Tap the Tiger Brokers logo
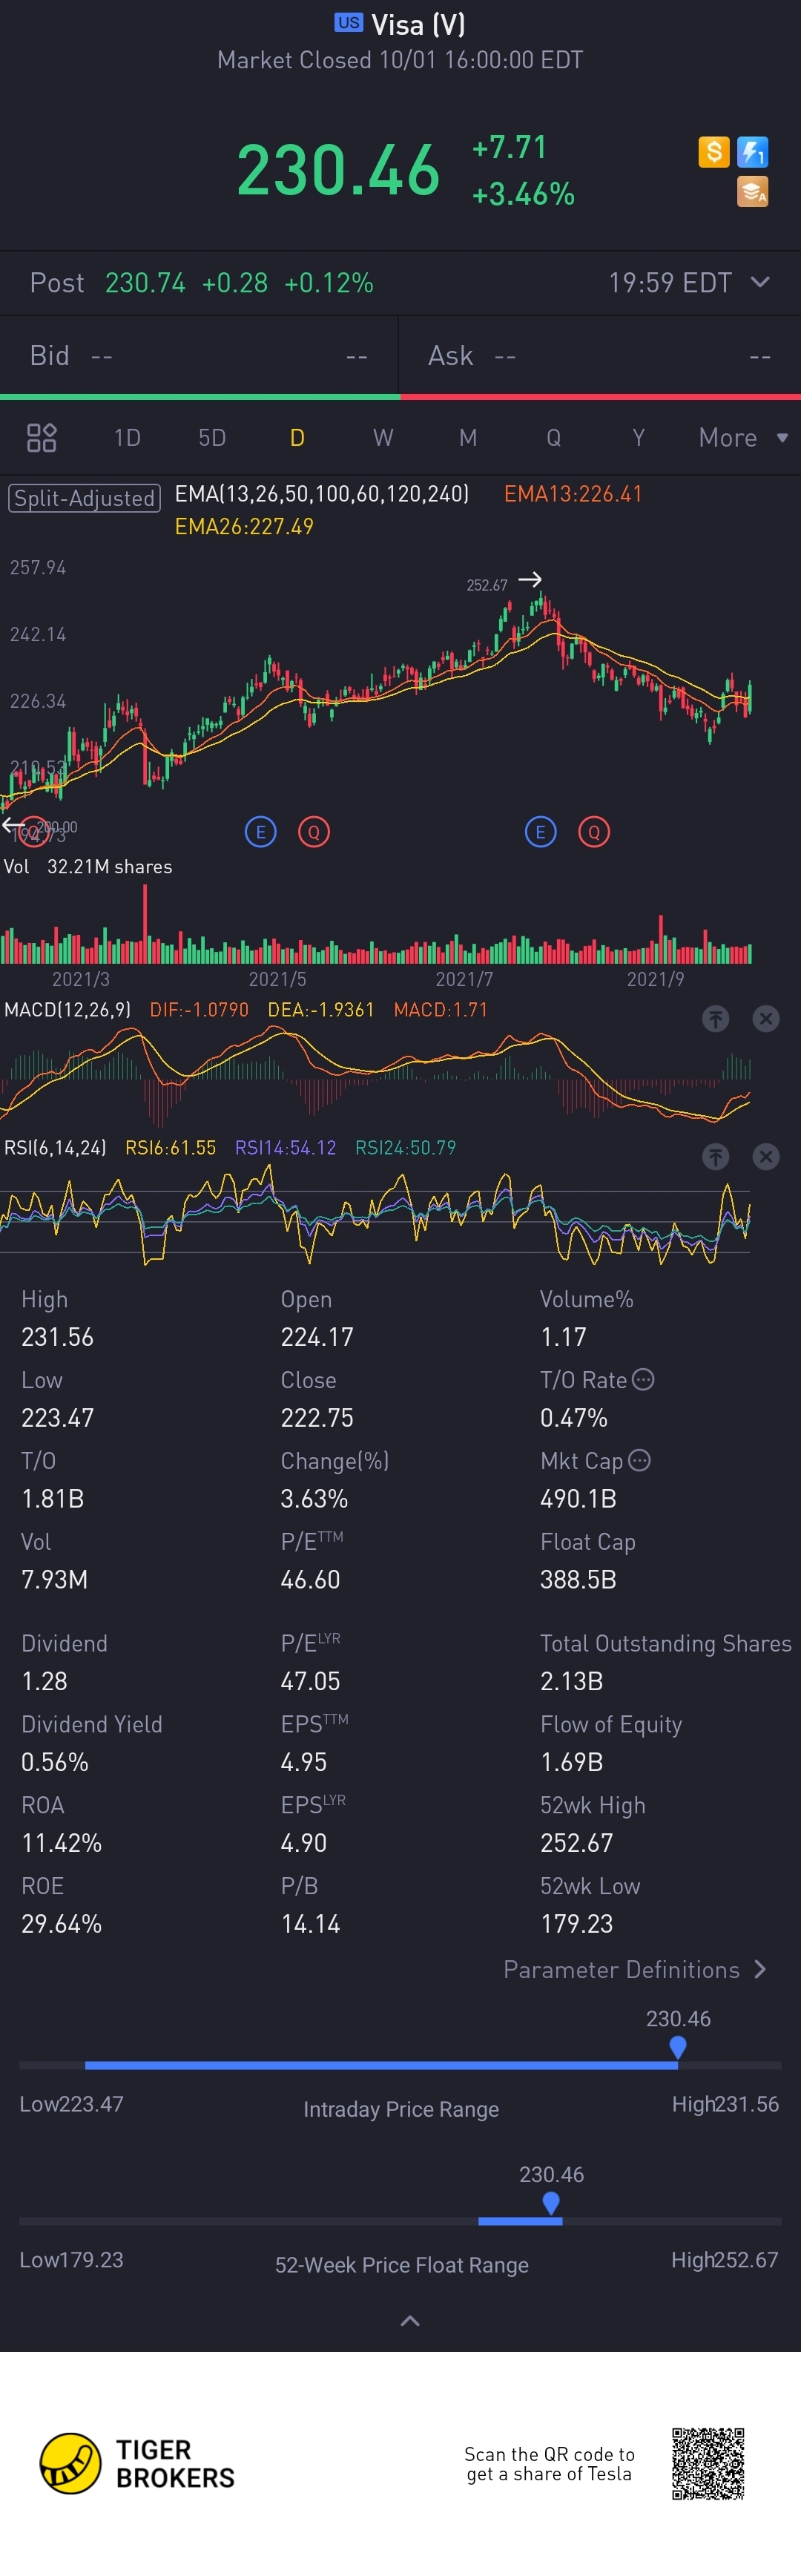The image size is (801, 2576). coord(137,2463)
